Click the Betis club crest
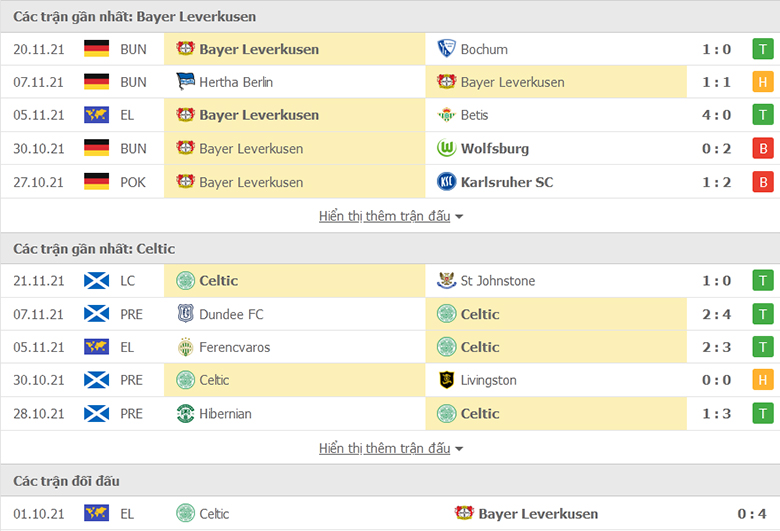This screenshot has width=780, height=531. point(446,115)
